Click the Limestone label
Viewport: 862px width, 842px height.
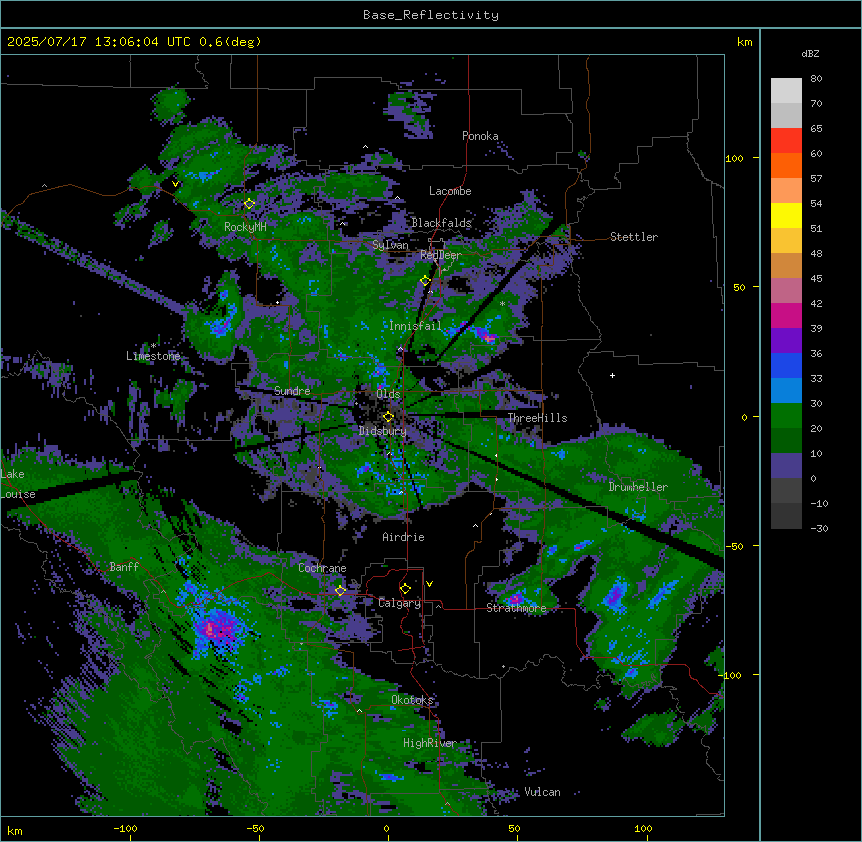(x=153, y=356)
